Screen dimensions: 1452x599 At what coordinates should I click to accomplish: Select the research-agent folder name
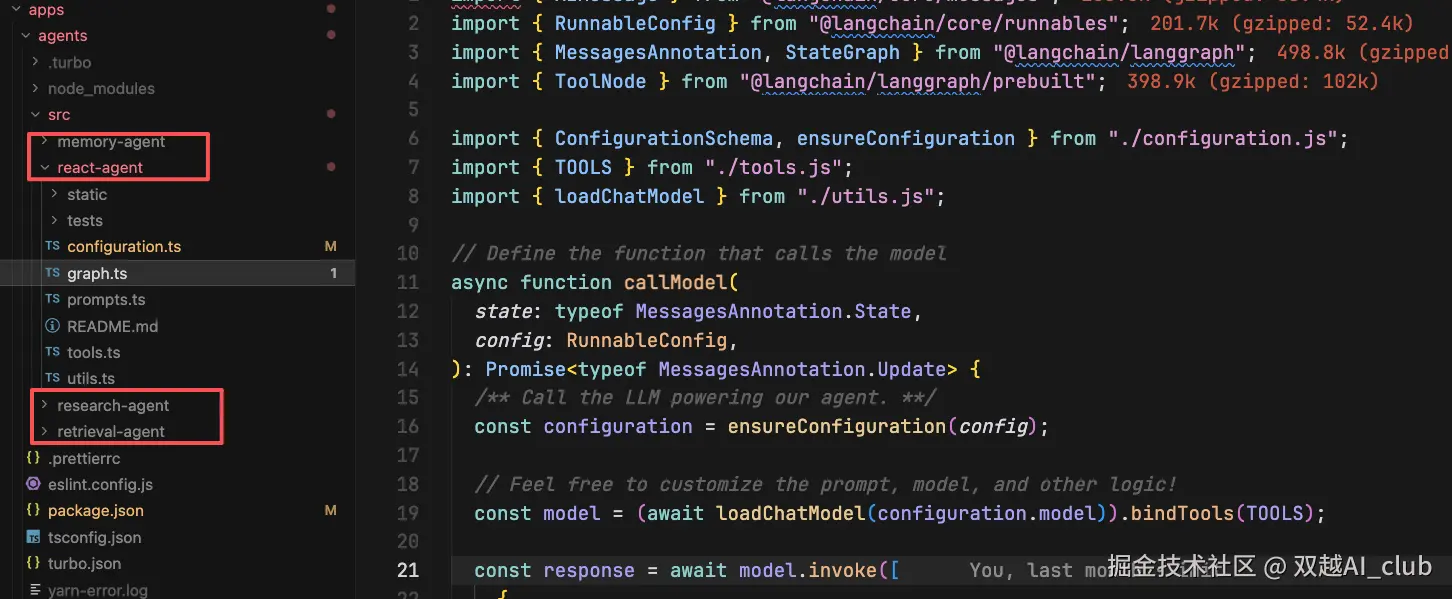click(113, 405)
